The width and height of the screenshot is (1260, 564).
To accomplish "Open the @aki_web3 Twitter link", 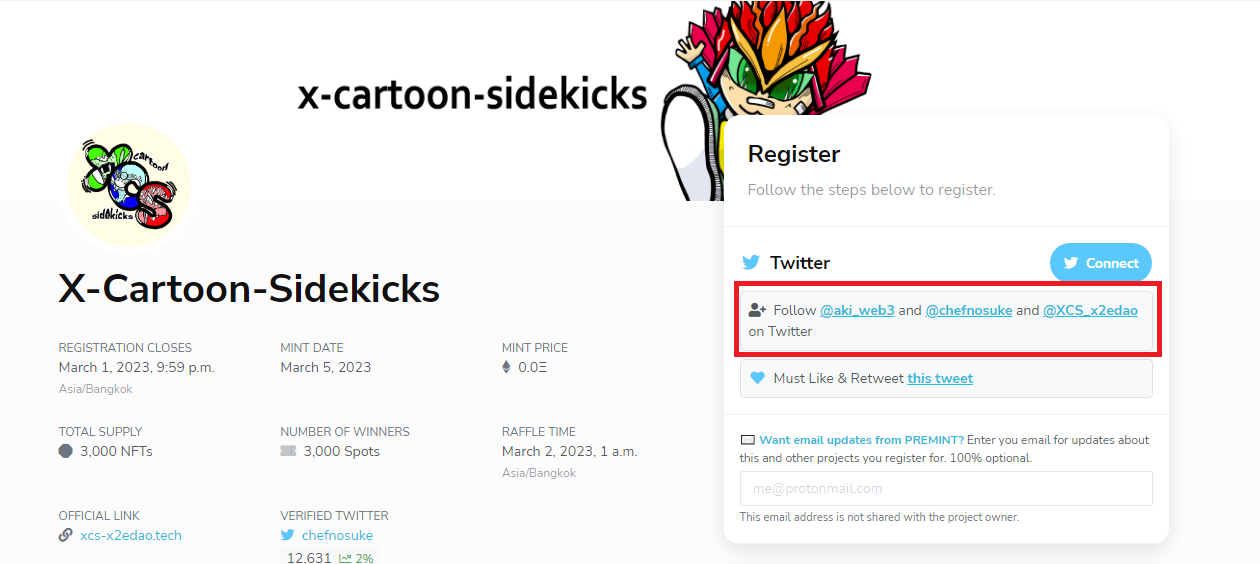I will [857, 310].
